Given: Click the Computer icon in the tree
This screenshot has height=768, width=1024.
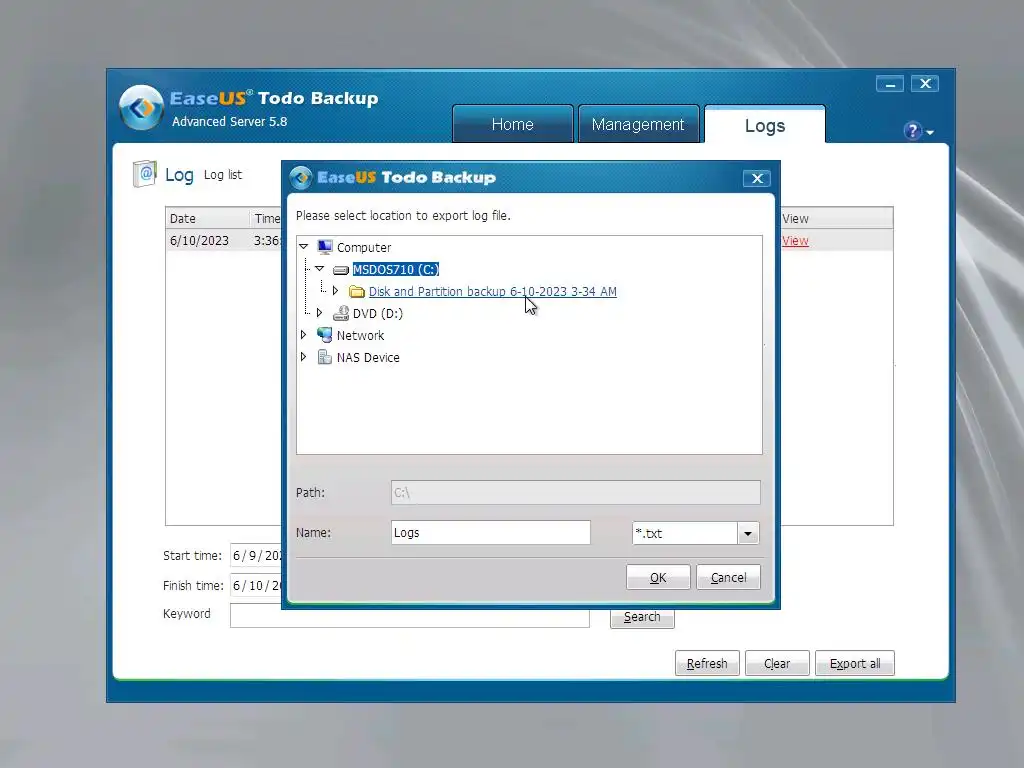Looking at the screenshot, I should [325, 247].
